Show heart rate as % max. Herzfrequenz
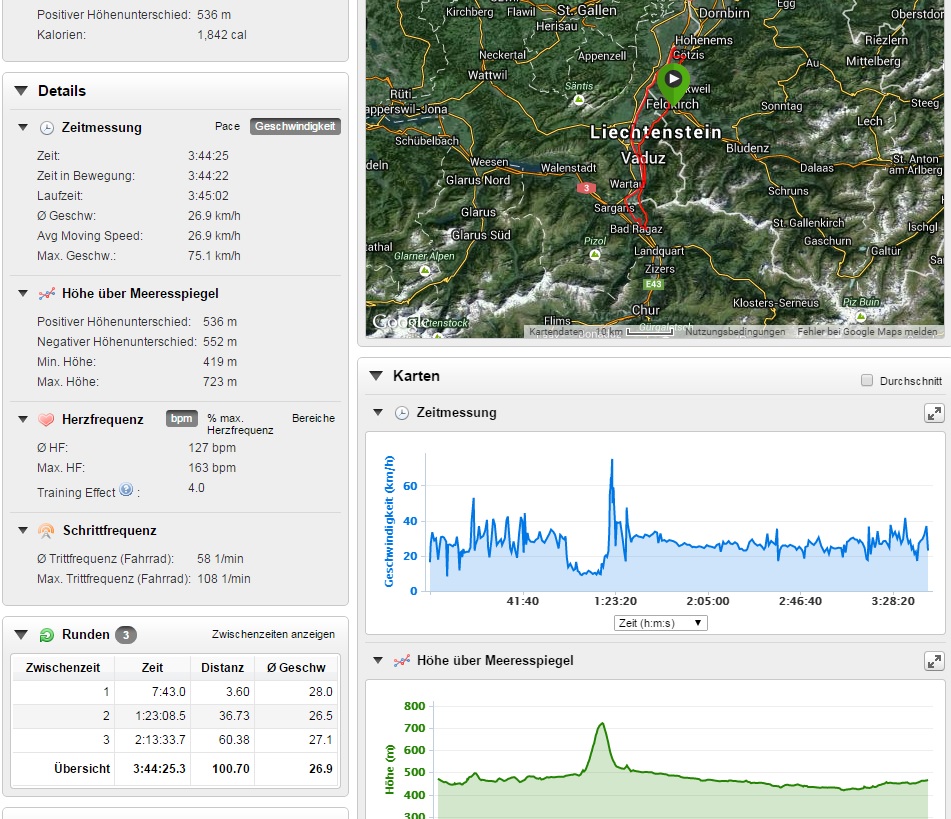Viewport: 951px width, 819px height. pyautogui.click(x=239, y=424)
